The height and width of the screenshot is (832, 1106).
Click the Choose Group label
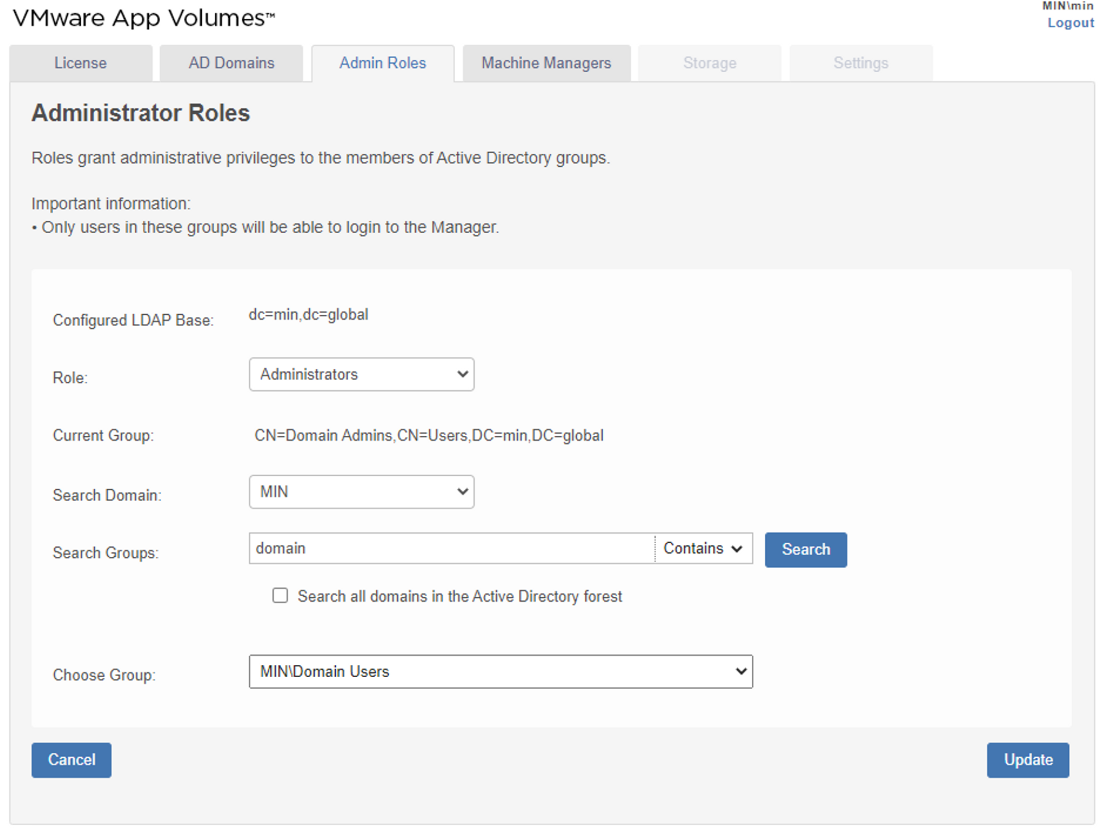pos(104,675)
